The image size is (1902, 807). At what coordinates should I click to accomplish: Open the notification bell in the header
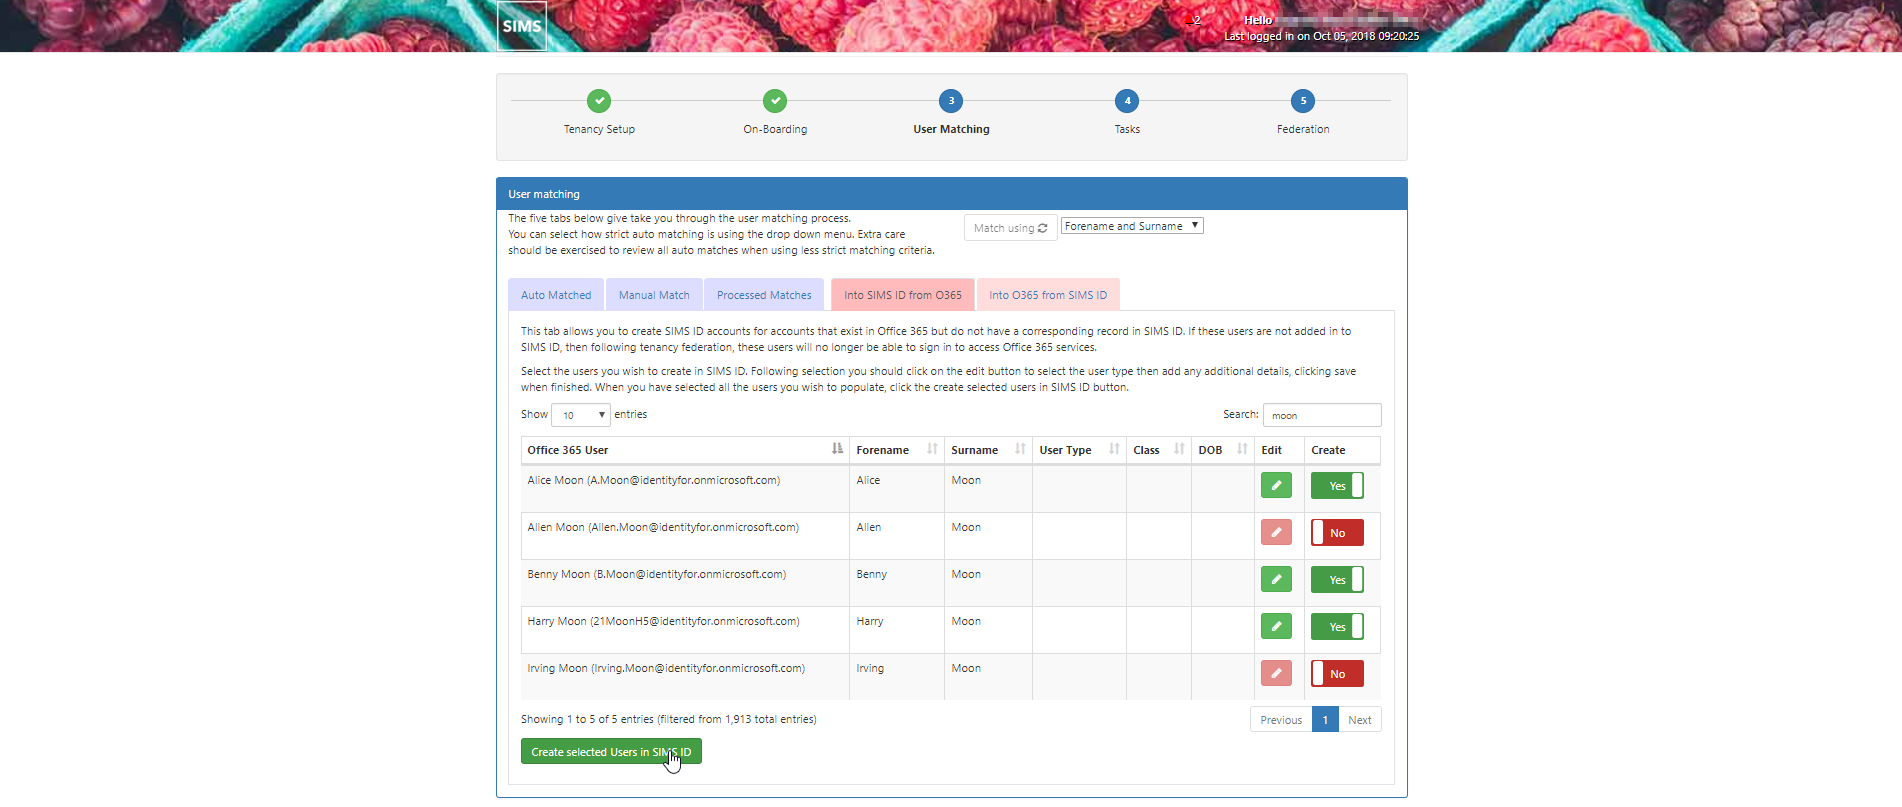(1190, 20)
